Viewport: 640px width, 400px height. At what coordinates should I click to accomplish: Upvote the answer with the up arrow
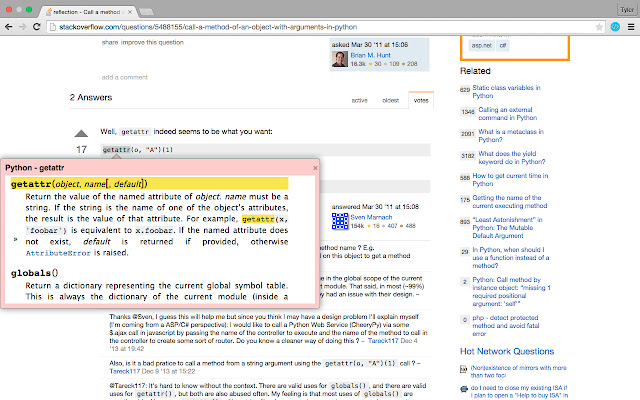[x=81, y=133]
